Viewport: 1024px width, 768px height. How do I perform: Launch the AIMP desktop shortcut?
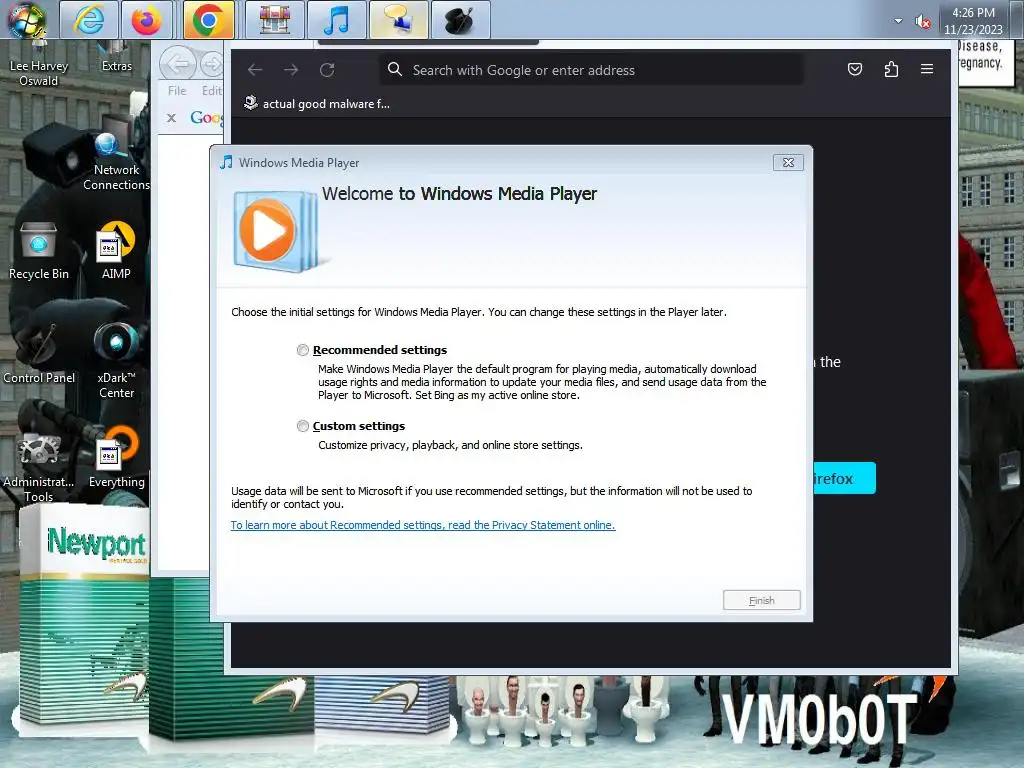click(116, 251)
